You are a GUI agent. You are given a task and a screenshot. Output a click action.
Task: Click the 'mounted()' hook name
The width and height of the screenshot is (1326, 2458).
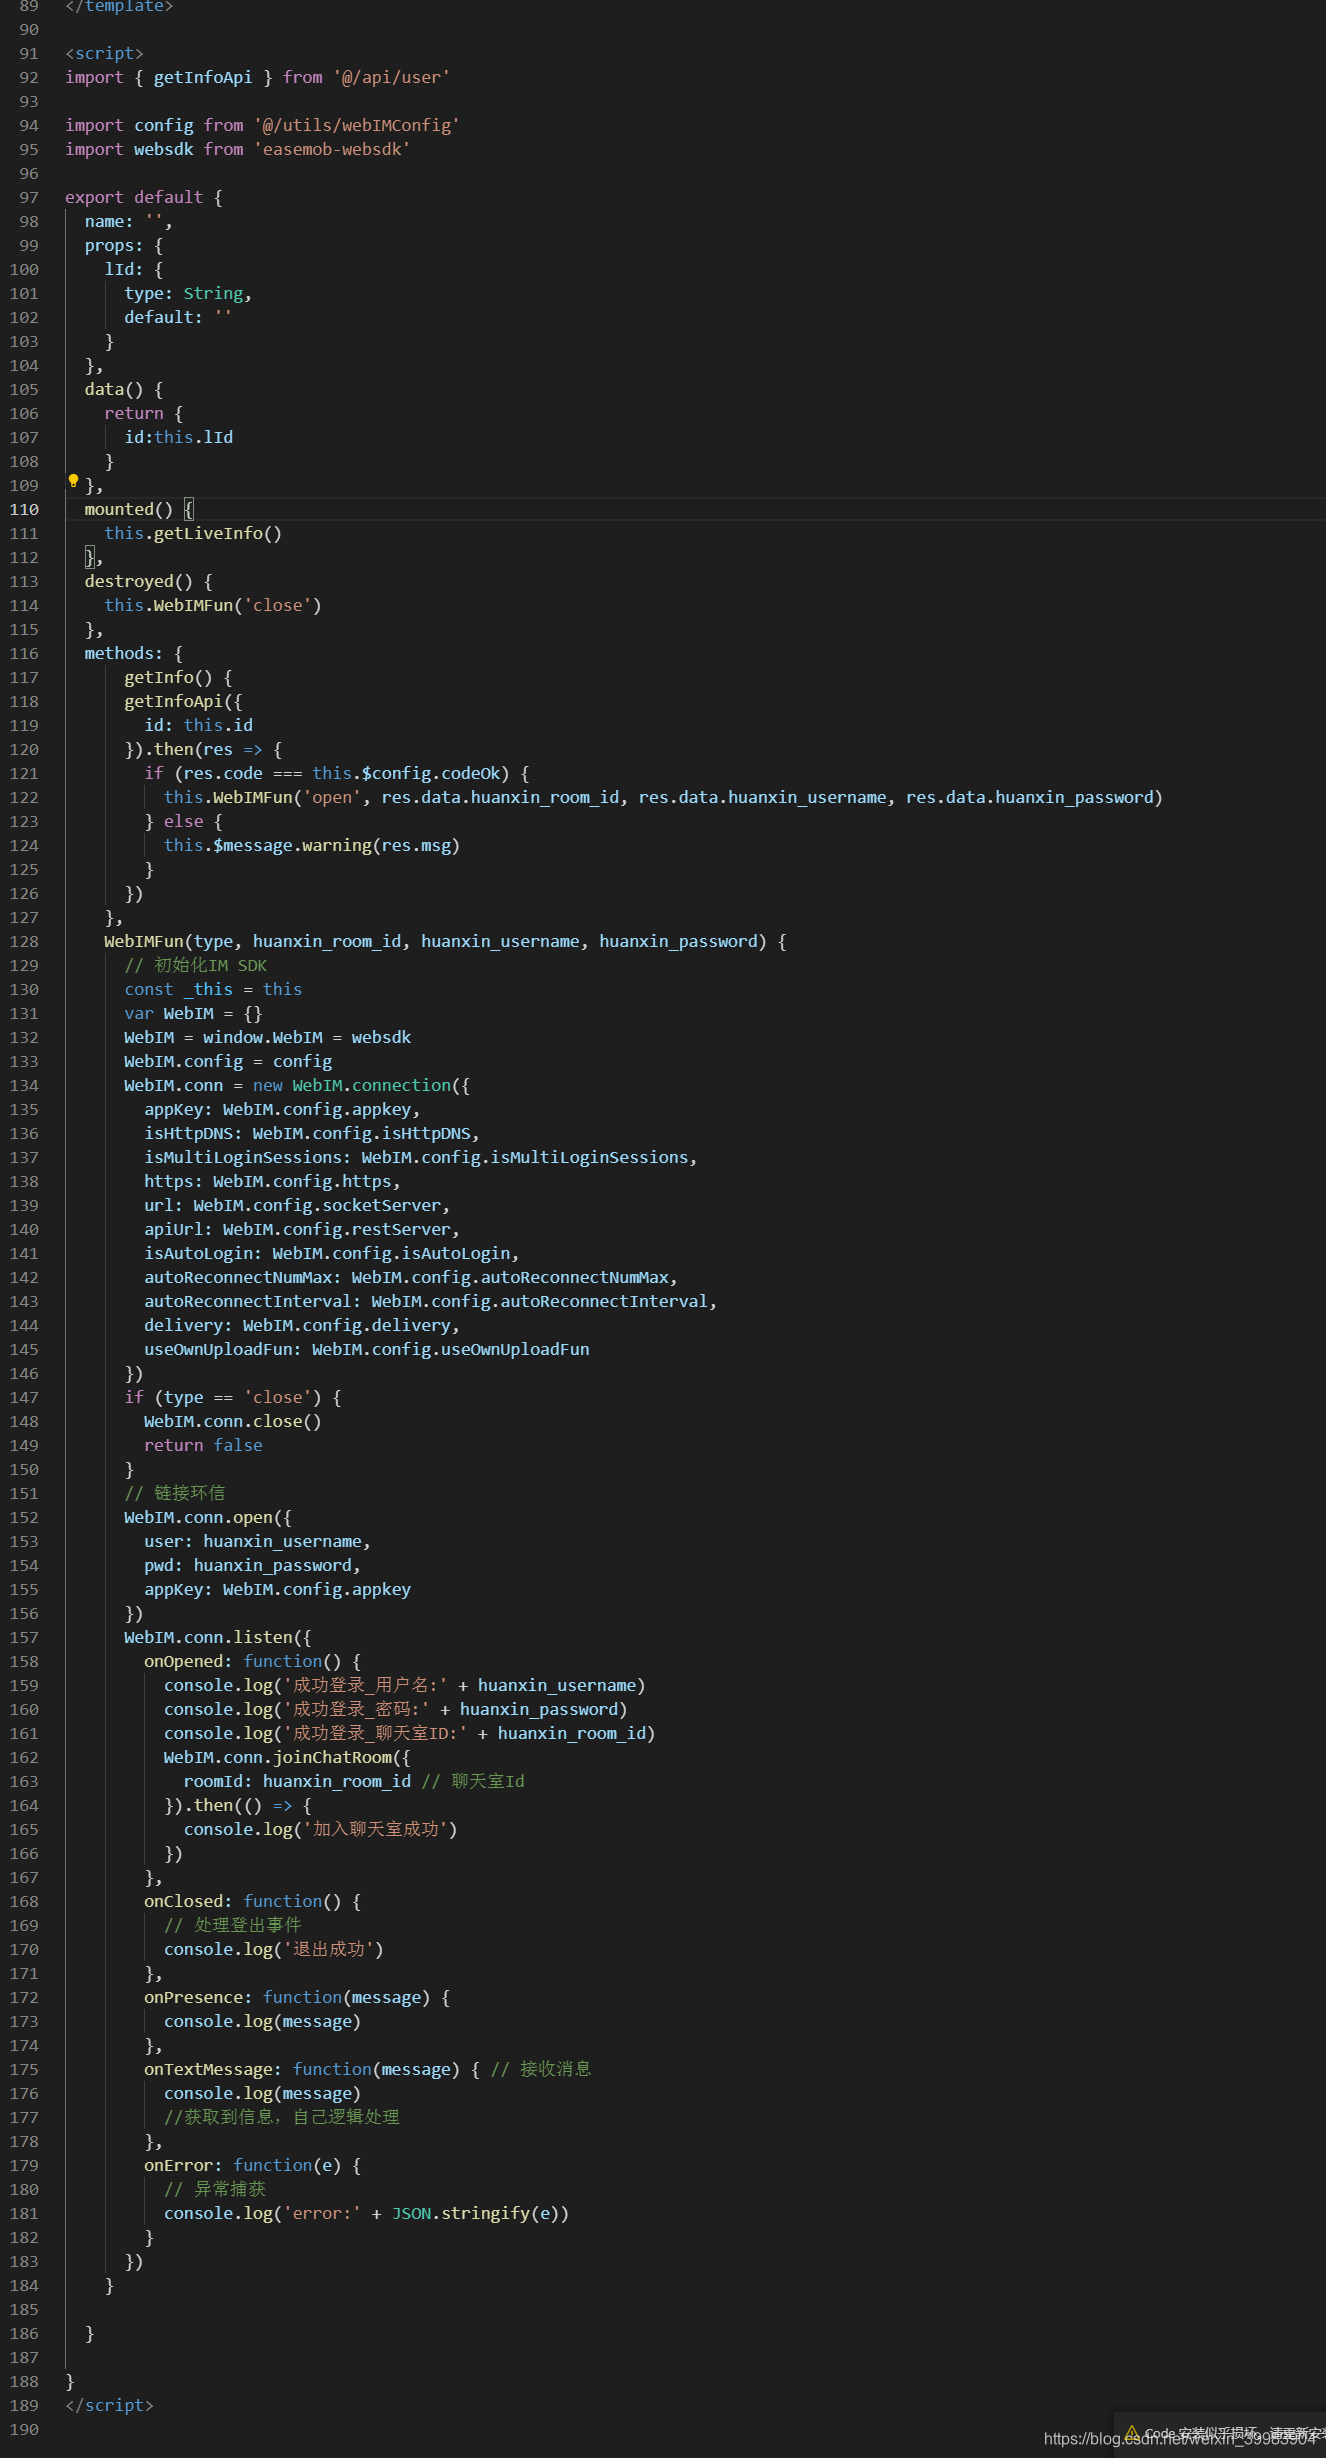click(x=129, y=509)
